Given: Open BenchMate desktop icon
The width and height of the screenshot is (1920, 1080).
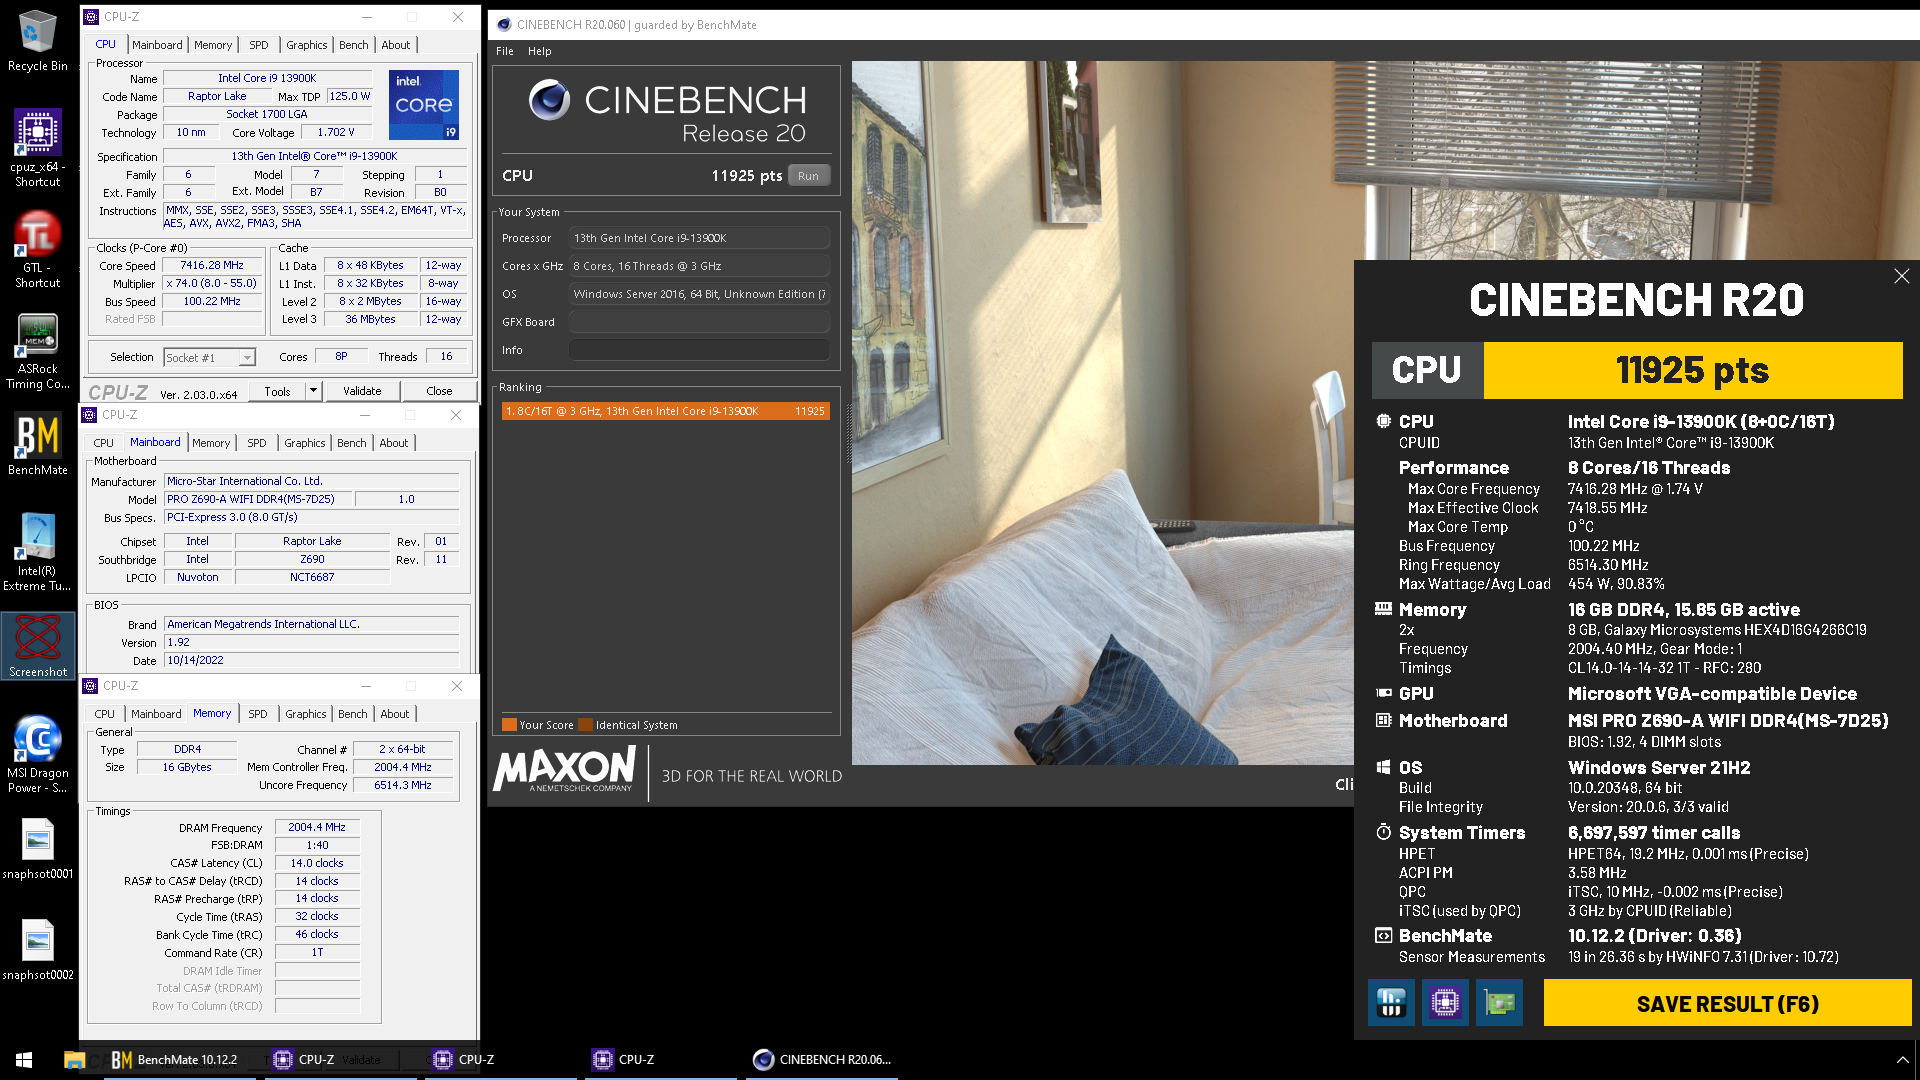Looking at the screenshot, I should [38, 445].
